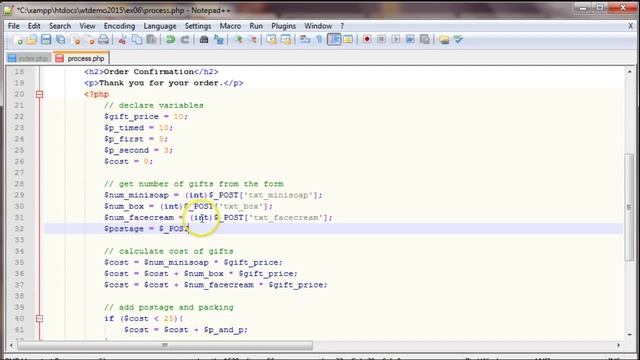640x360 pixels.
Task: Open the Settings menu
Action: click(198, 26)
